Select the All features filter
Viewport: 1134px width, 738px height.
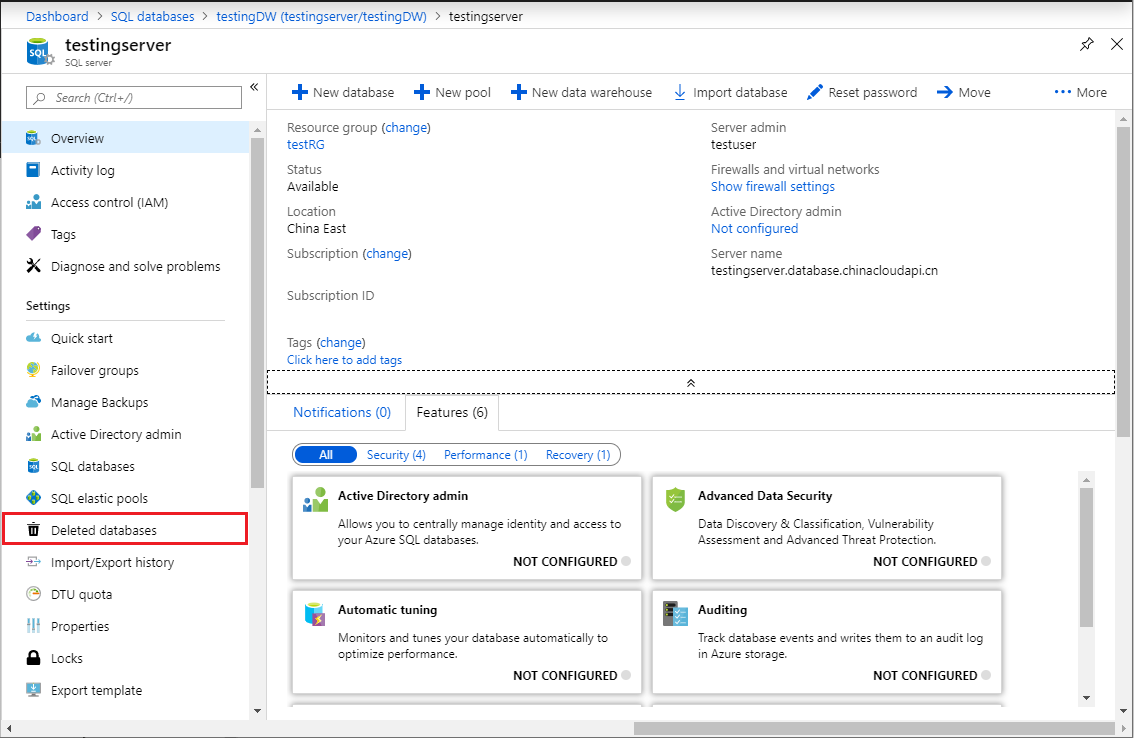click(x=325, y=454)
